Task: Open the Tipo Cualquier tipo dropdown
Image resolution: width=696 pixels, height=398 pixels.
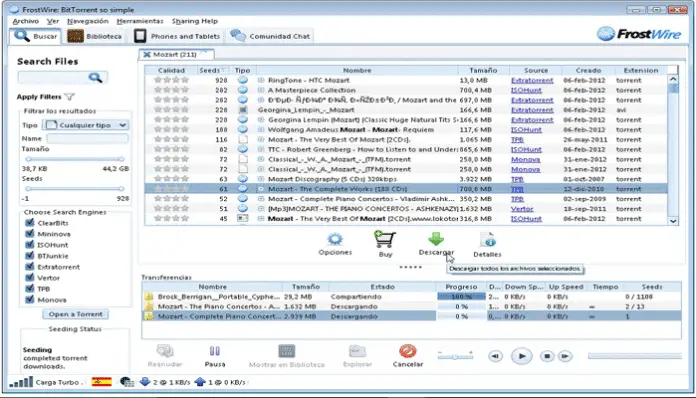Action: click(86, 125)
